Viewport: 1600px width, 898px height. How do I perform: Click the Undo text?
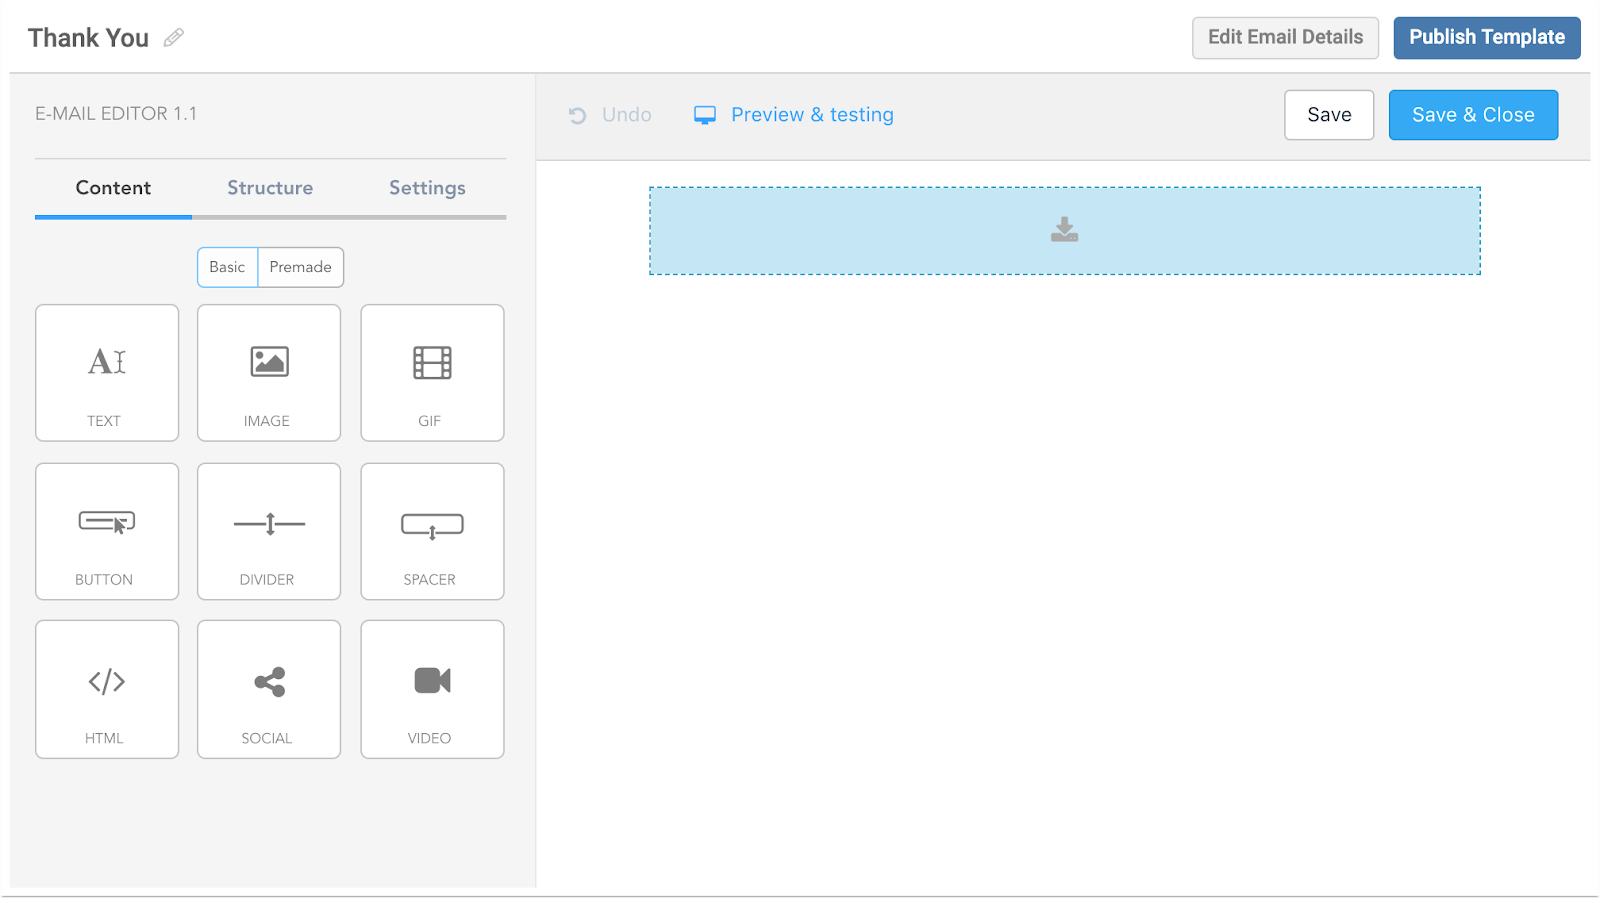pos(627,115)
